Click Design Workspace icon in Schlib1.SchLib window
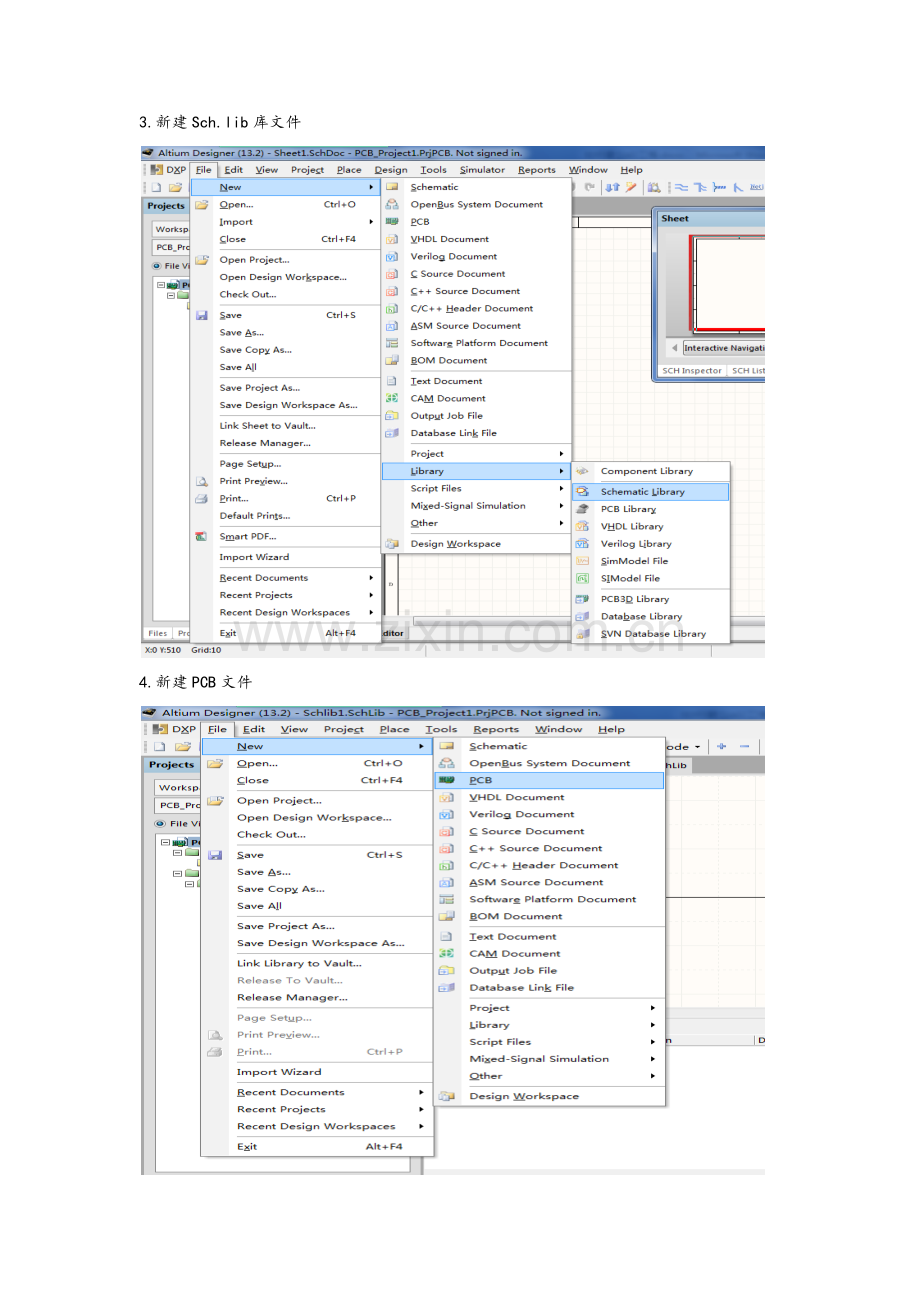 447,1096
